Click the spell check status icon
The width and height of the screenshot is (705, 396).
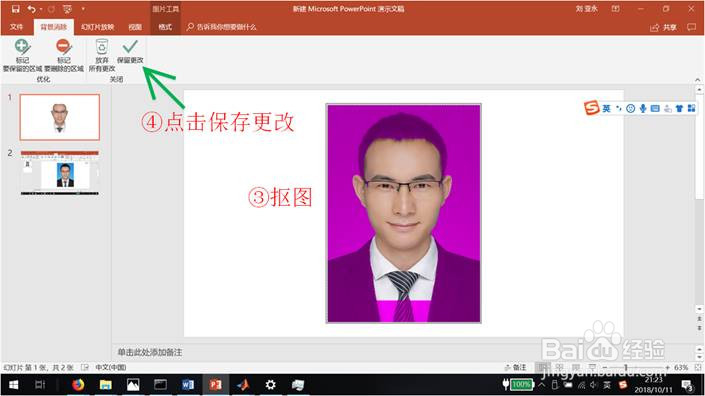(x=85, y=367)
